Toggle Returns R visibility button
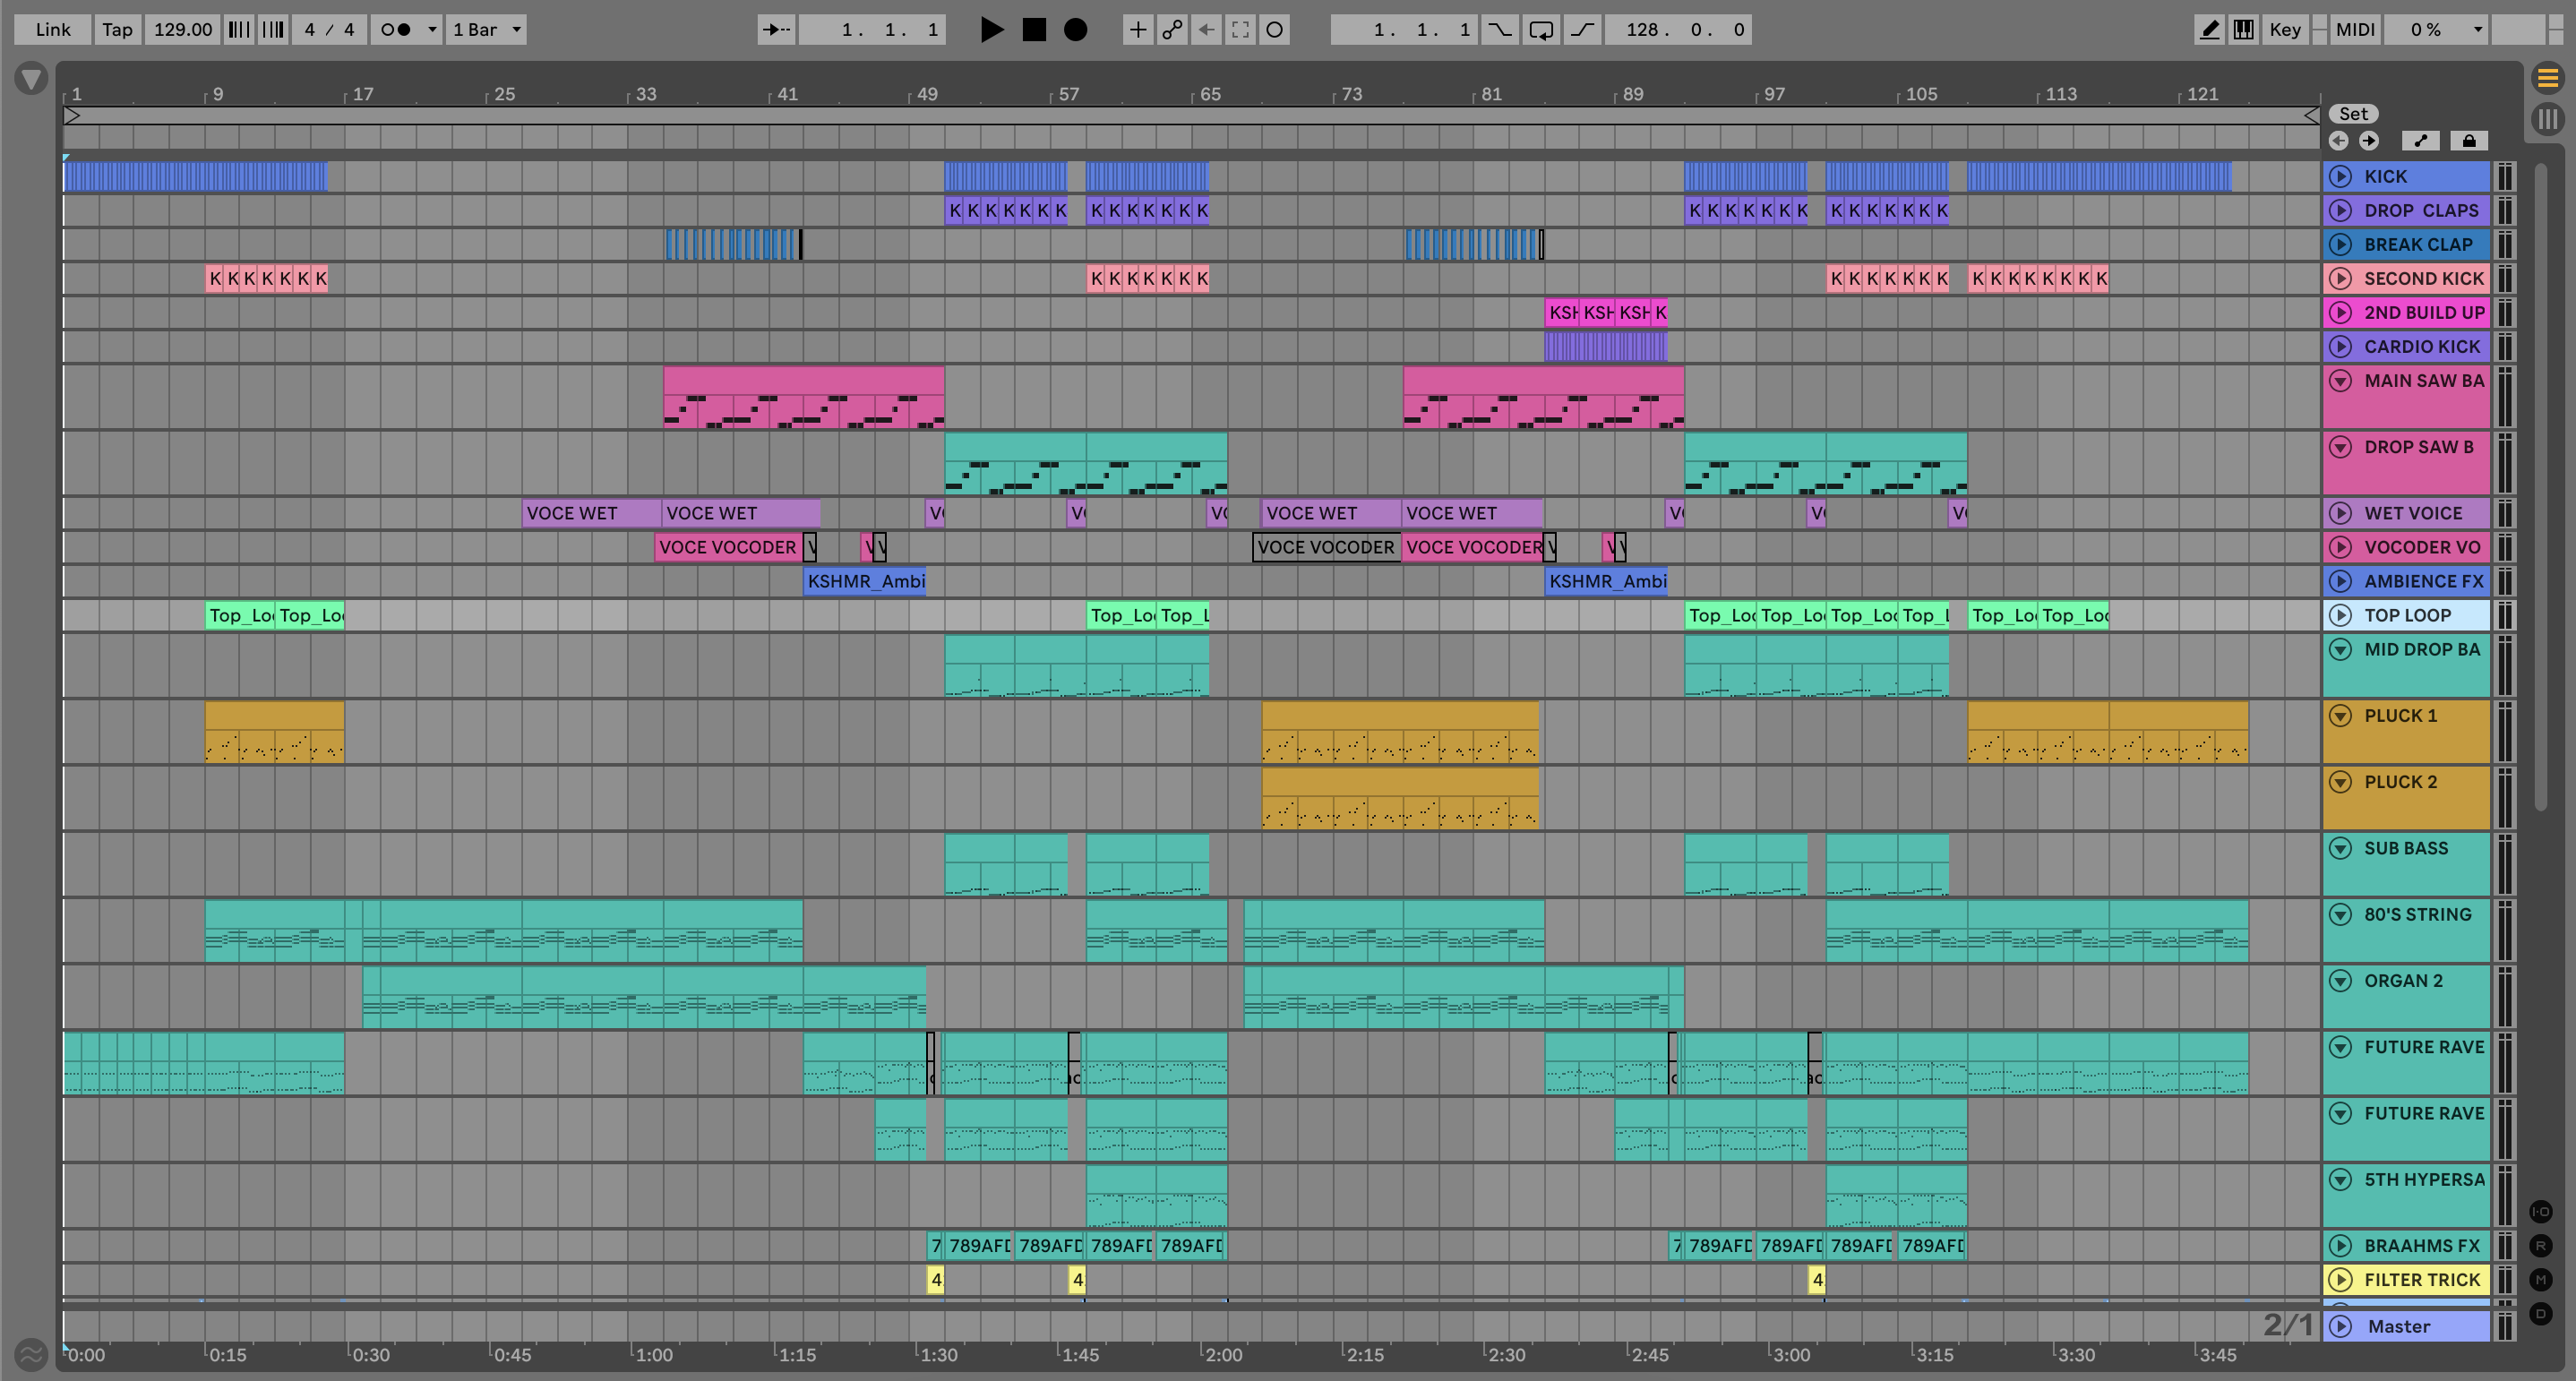 (2541, 1245)
